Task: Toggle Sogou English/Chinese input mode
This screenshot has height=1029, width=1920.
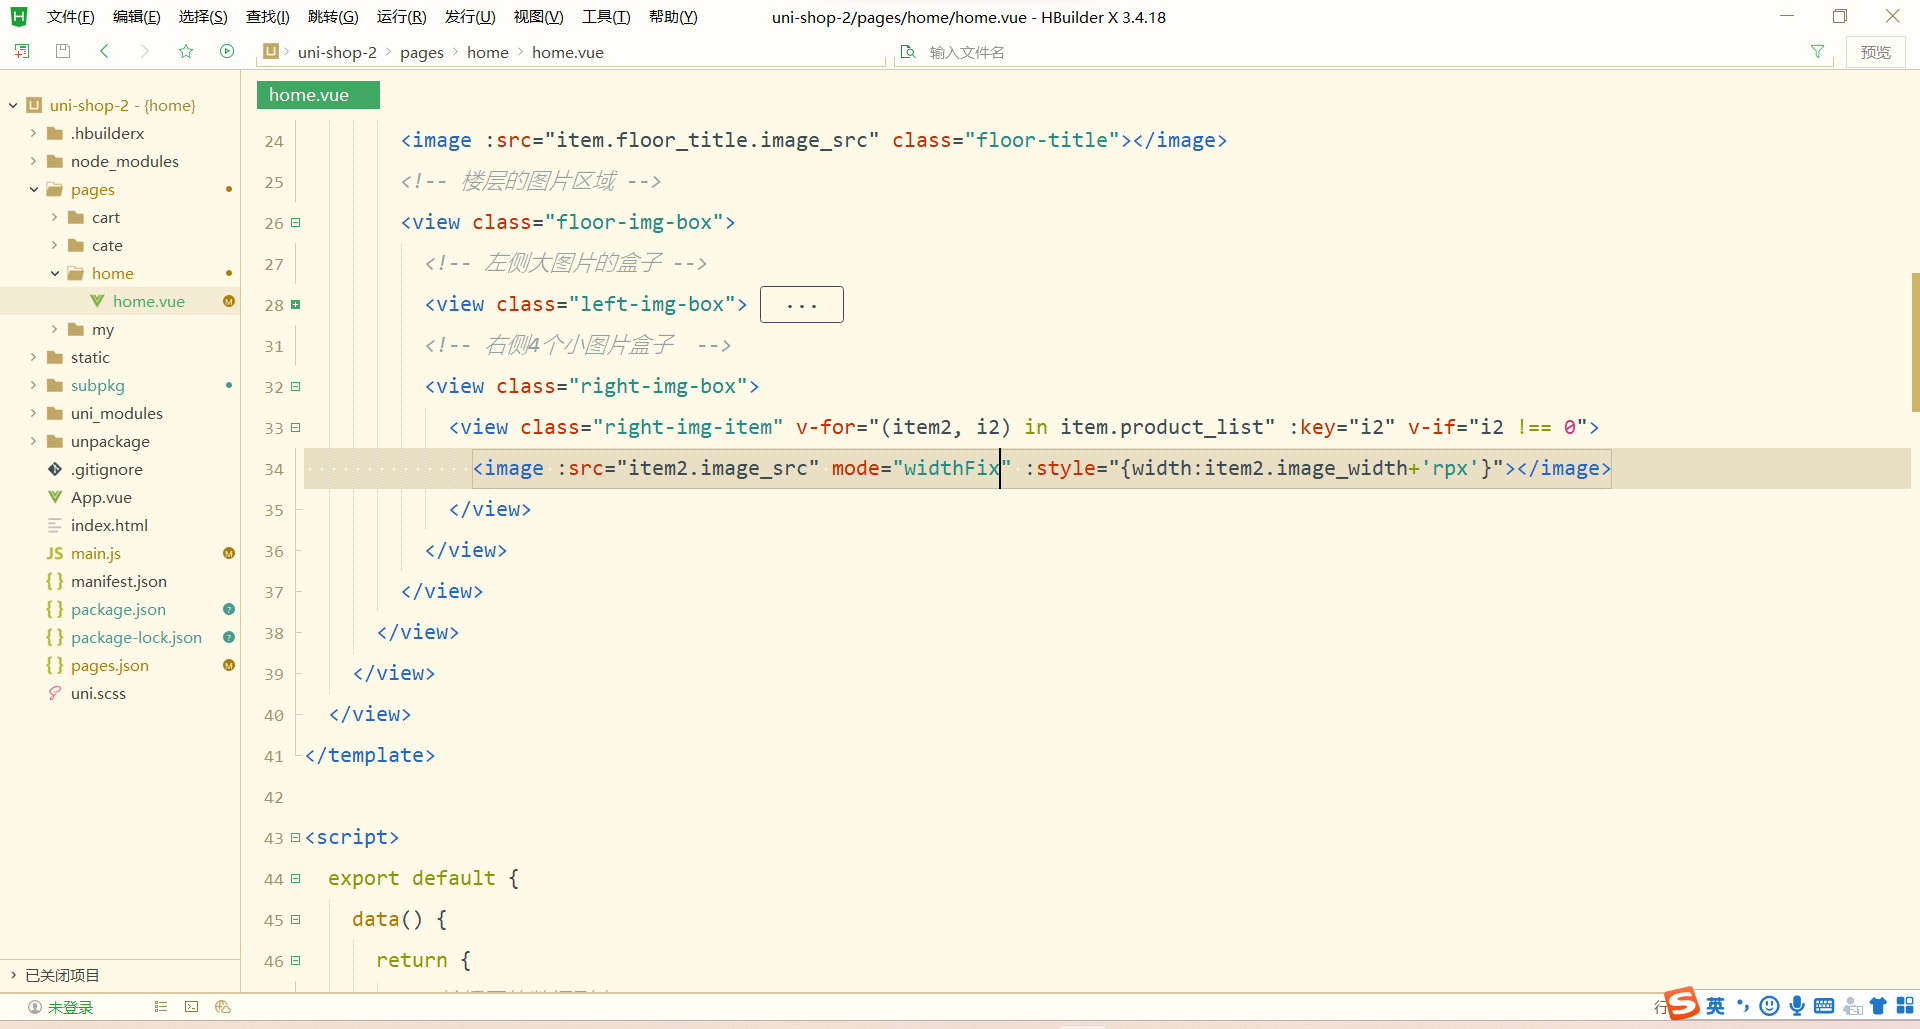Action: 1715,1006
